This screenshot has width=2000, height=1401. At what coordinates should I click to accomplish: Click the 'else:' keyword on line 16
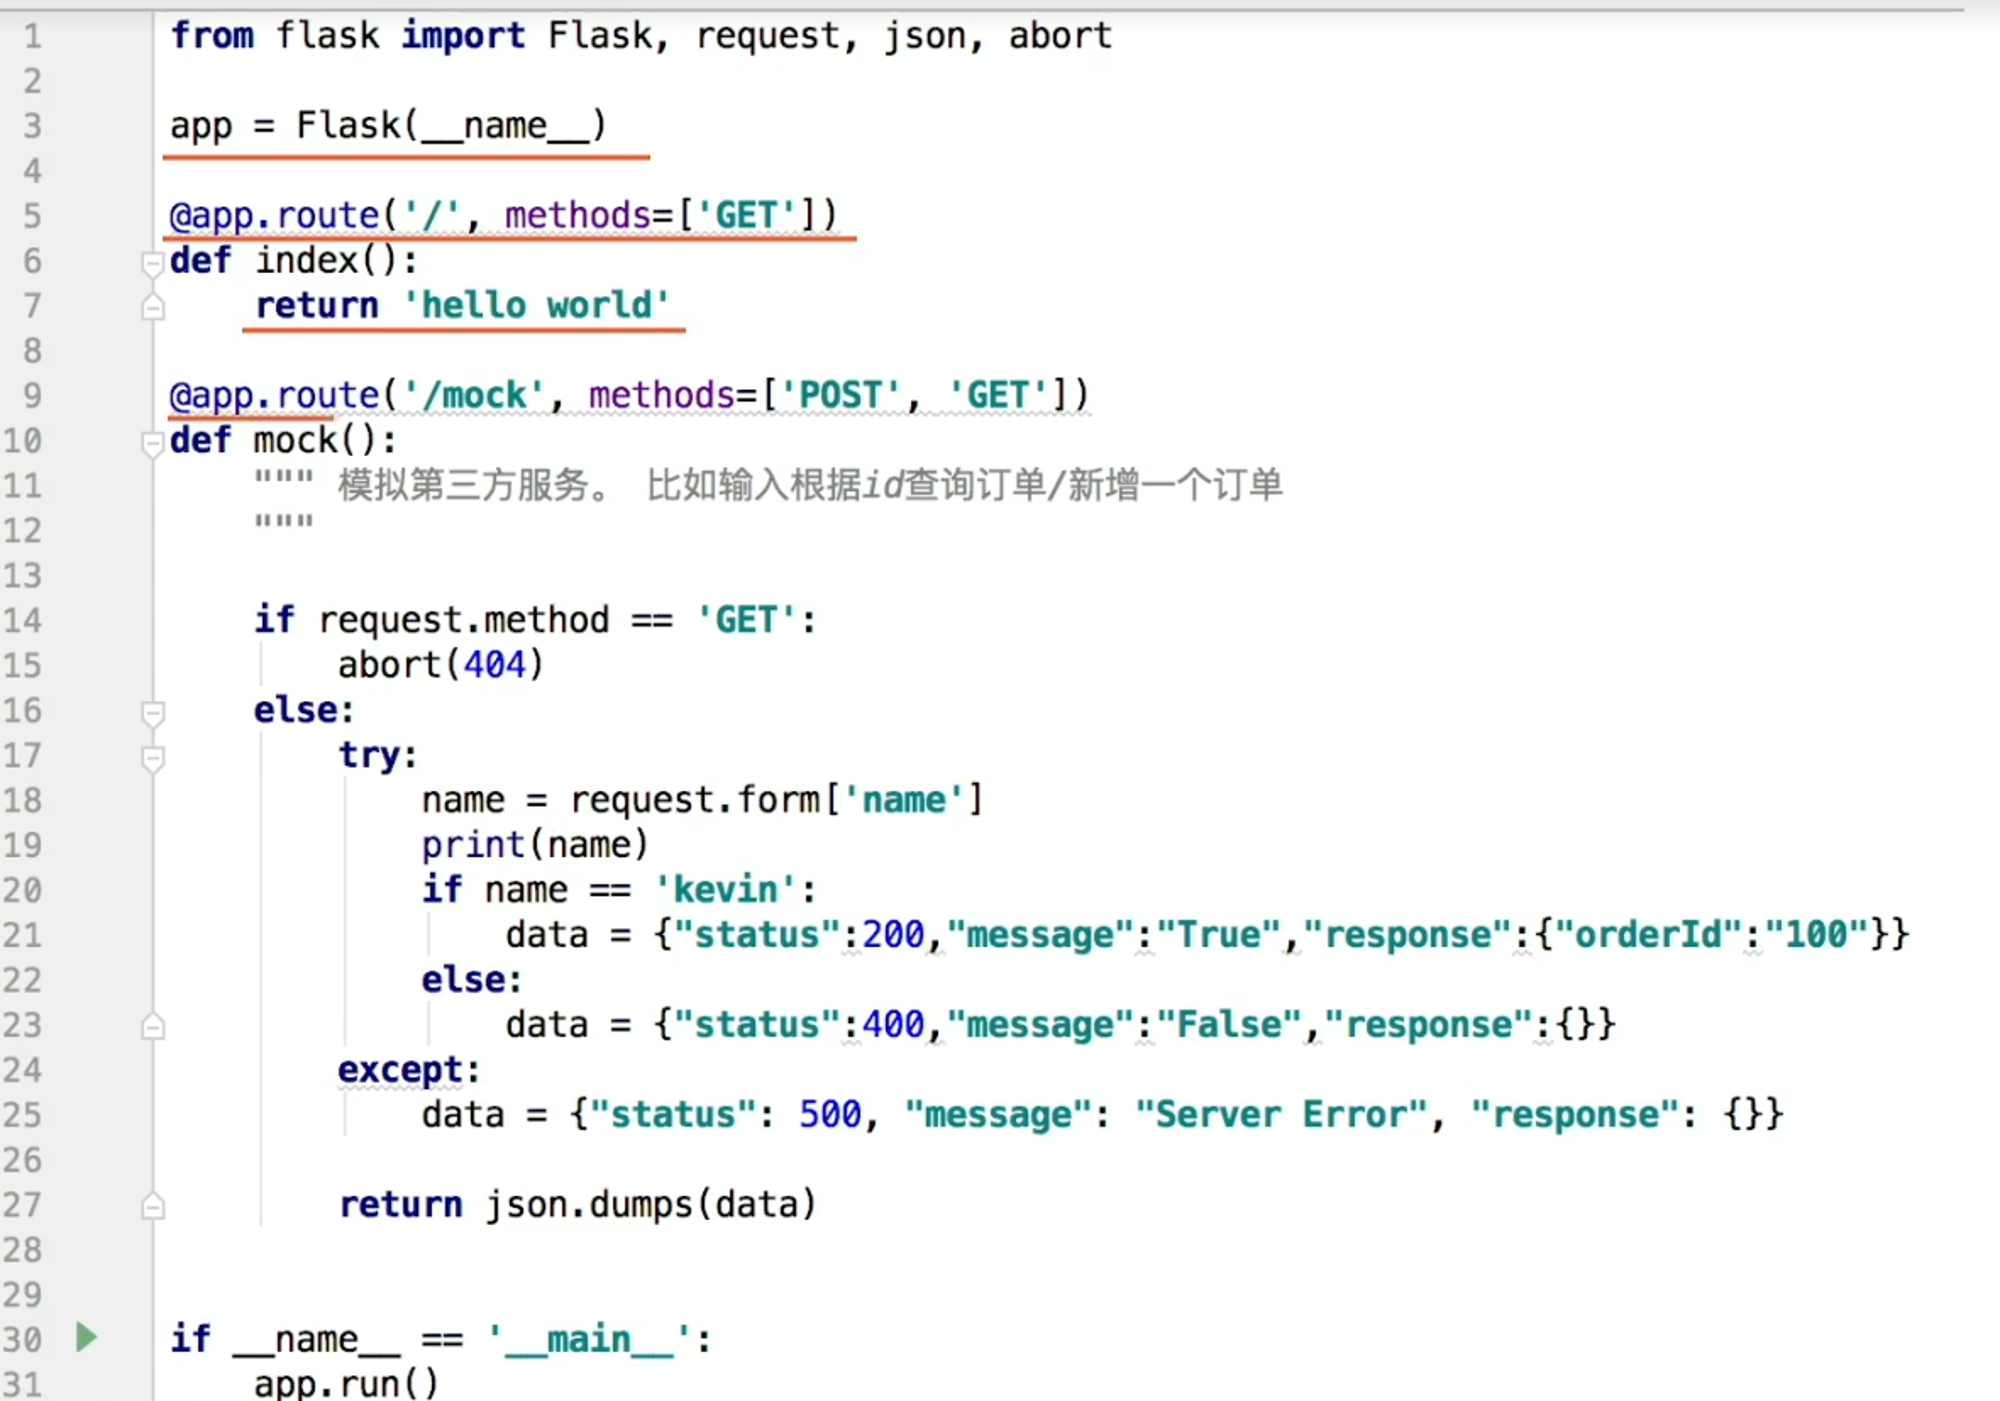coord(304,711)
